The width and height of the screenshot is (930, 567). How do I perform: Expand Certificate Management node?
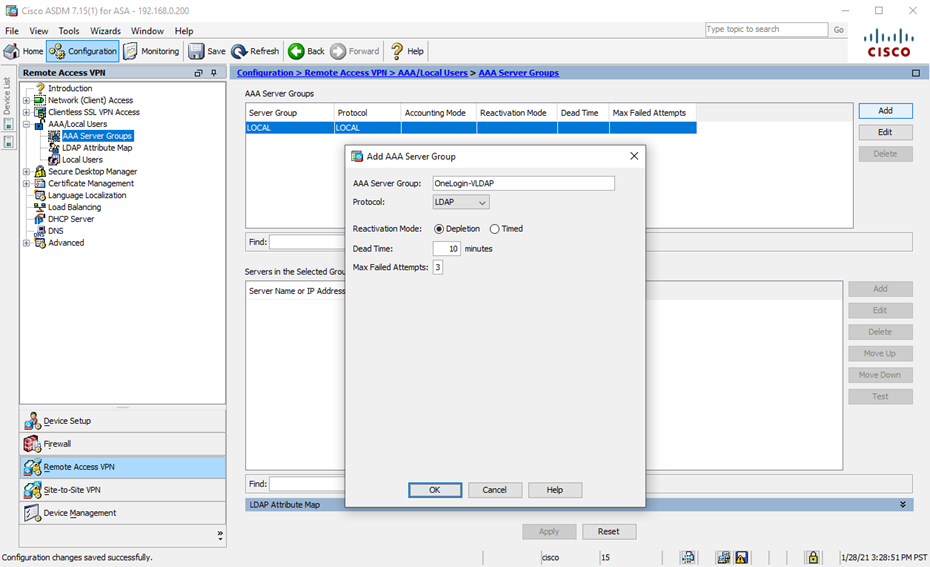pos(26,183)
